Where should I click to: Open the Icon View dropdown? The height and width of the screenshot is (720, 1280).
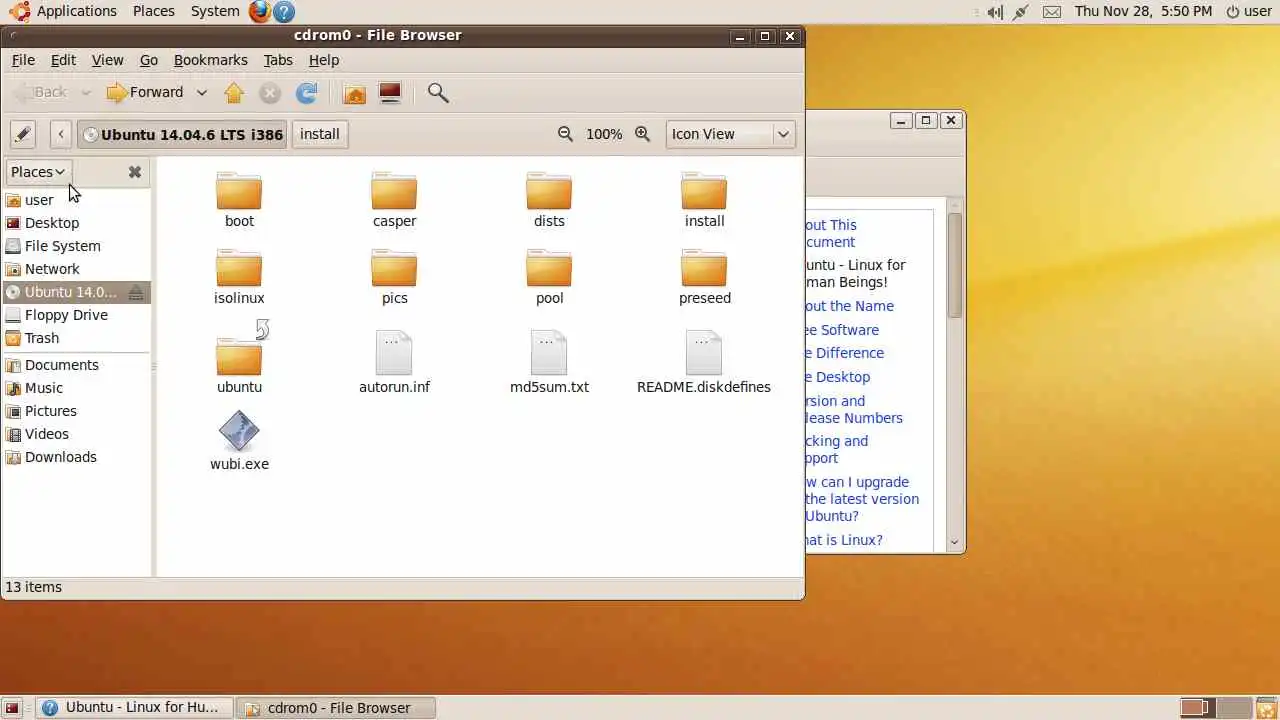pos(731,134)
